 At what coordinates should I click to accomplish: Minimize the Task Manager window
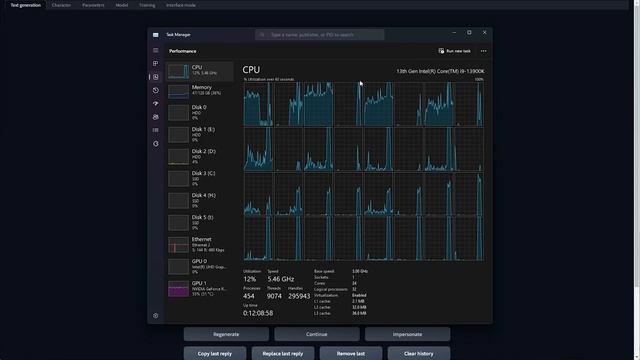click(x=454, y=33)
